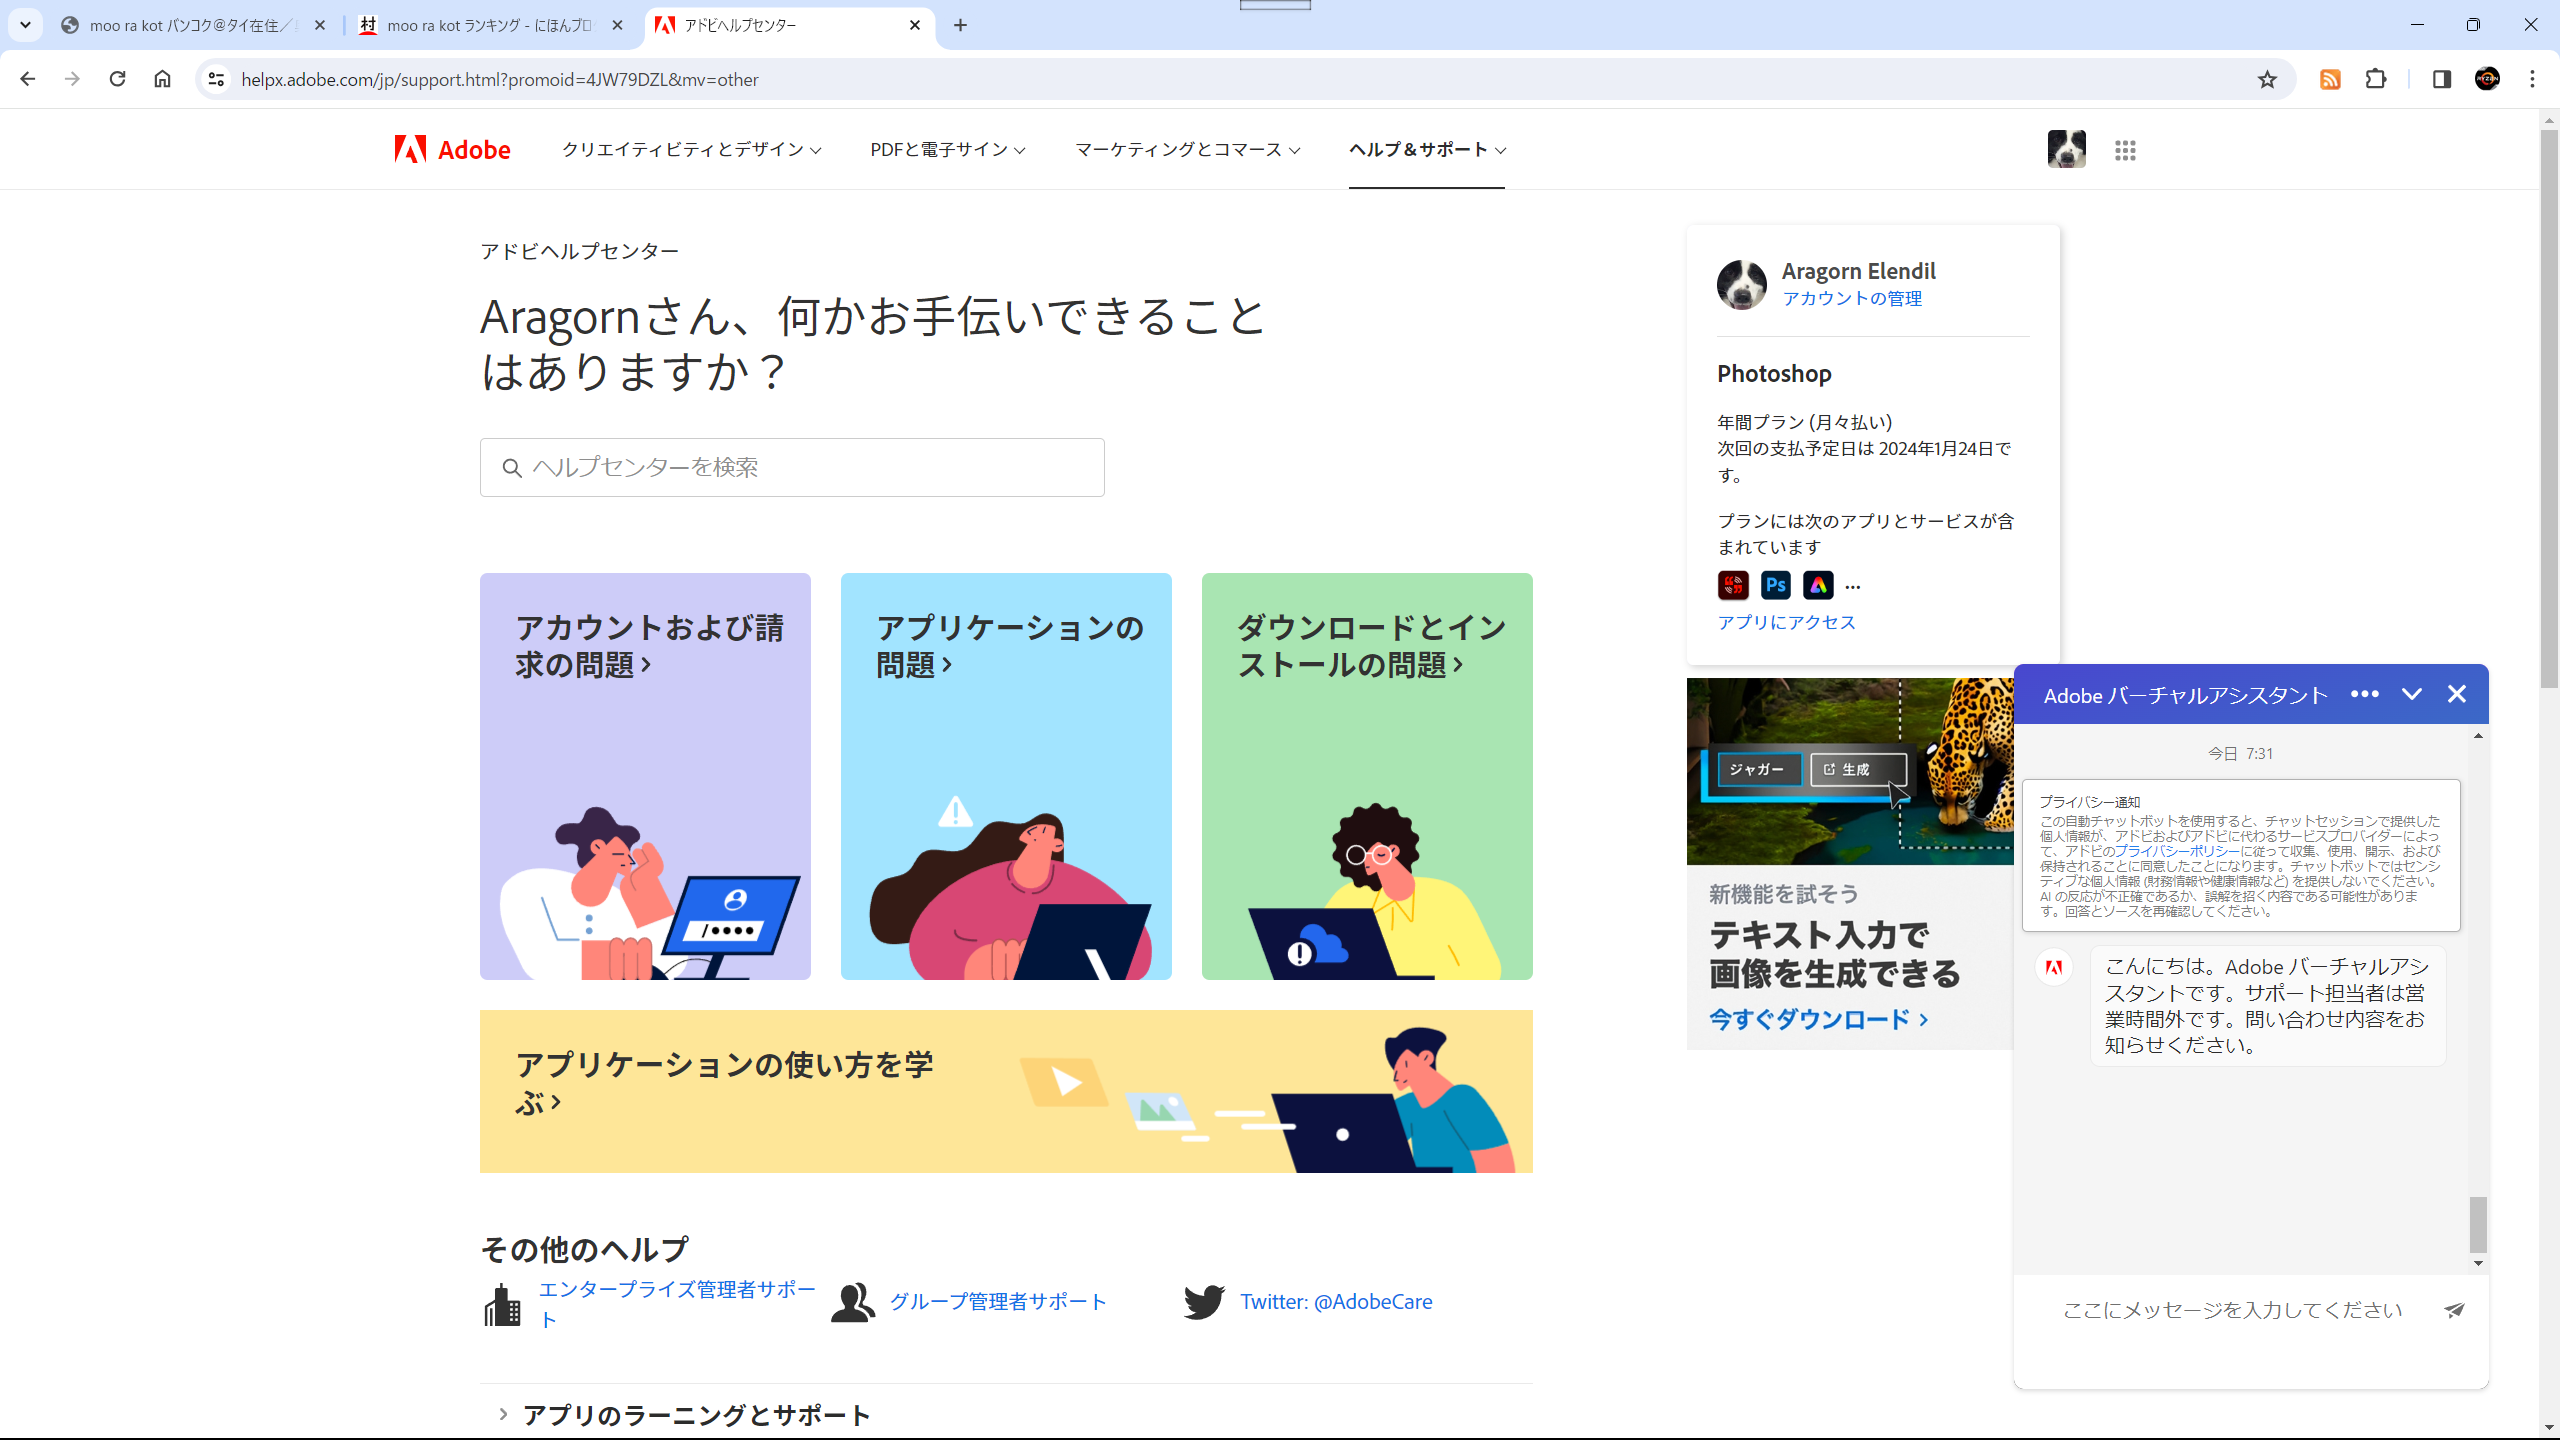Image resolution: width=2560 pixels, height=1440 pixels.
Task: Open profile avatar in Adobe header
Action: point(2066,149)
